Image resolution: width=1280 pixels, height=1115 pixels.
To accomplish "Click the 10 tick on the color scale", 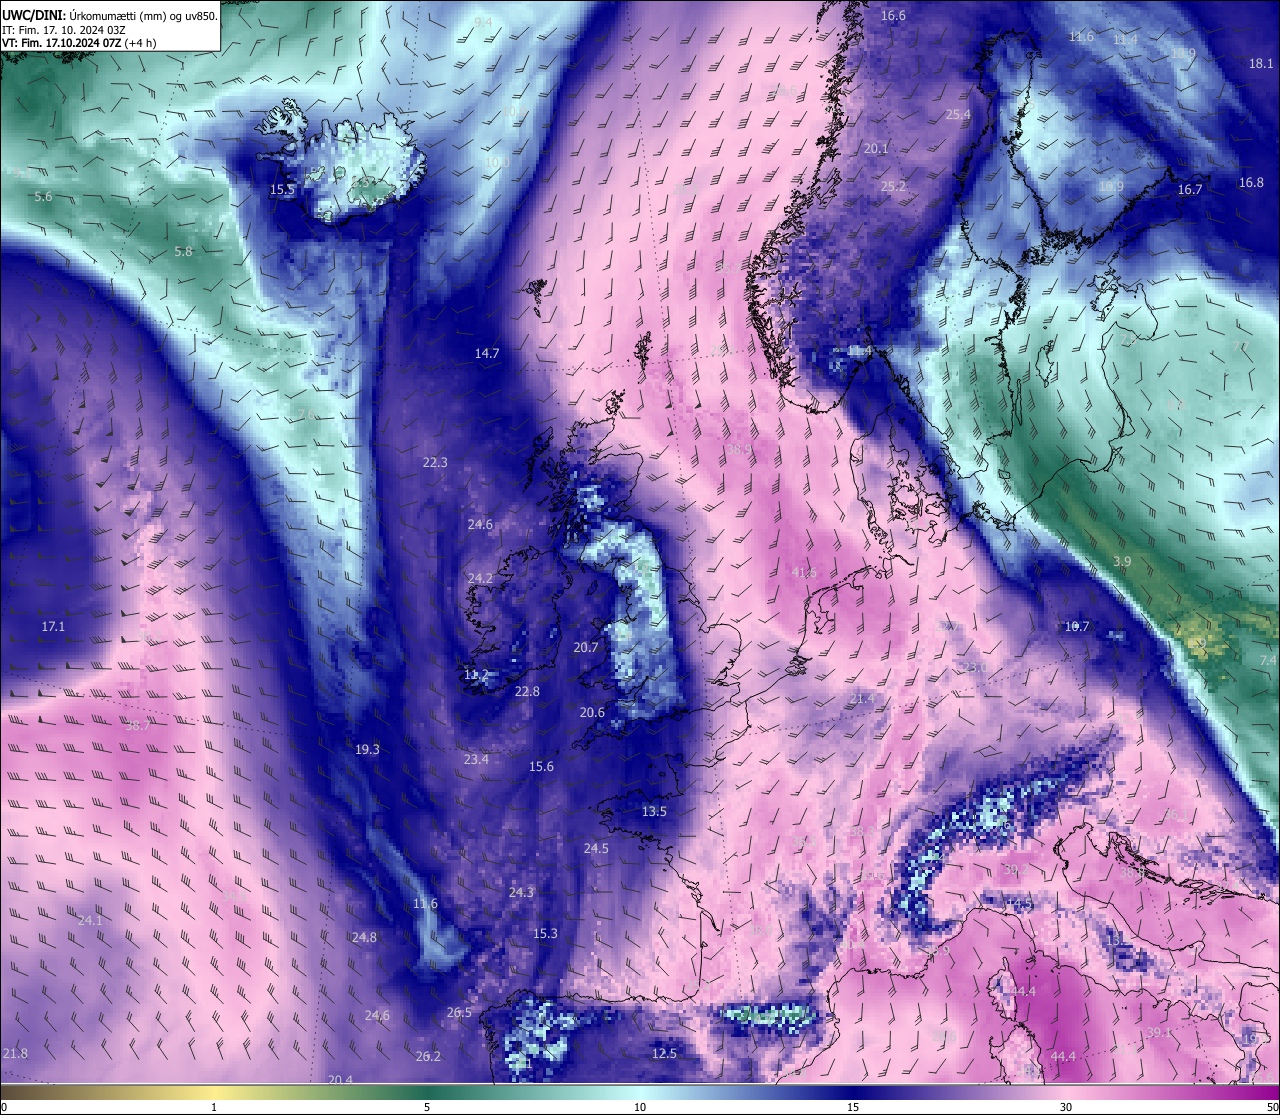I will [640, 1107].
